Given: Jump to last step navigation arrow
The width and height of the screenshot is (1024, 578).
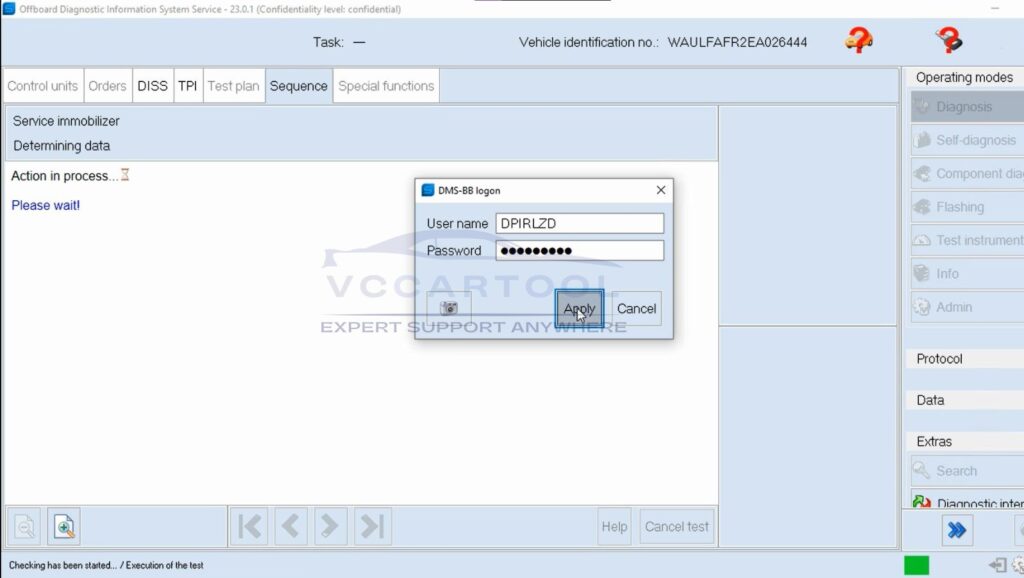Looking at the screenshot, I should 371,526.
